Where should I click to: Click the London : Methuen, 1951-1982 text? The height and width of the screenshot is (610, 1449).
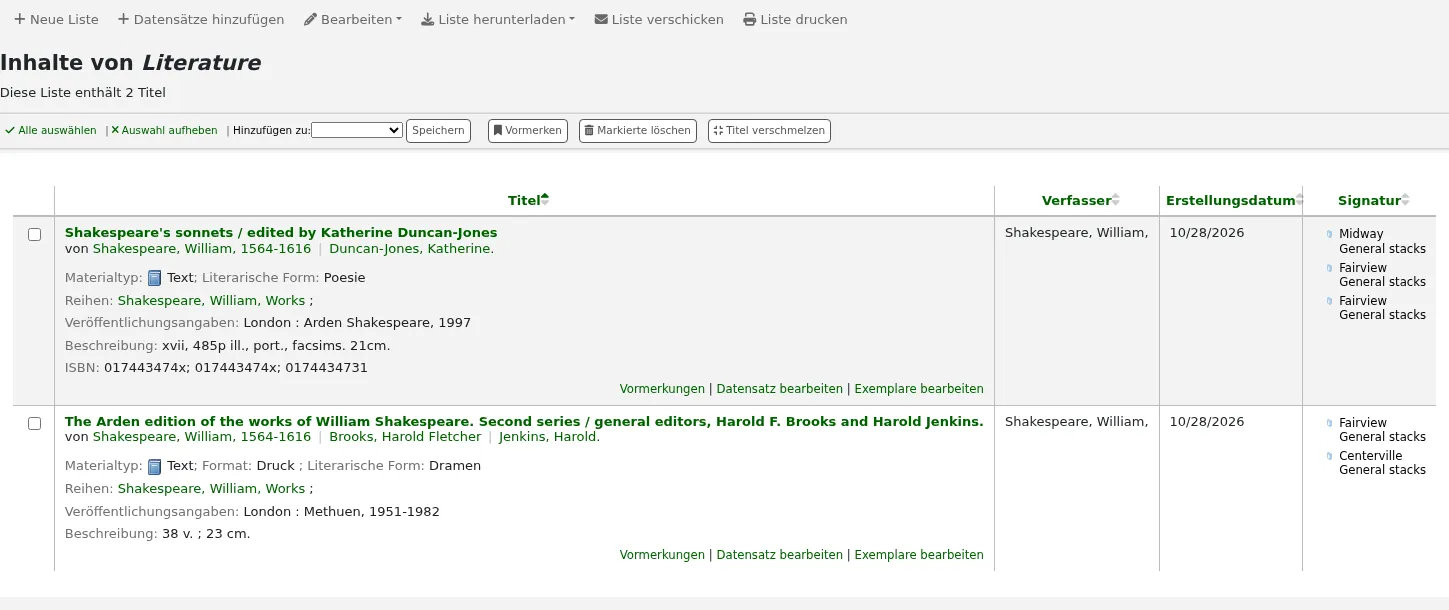342,511
